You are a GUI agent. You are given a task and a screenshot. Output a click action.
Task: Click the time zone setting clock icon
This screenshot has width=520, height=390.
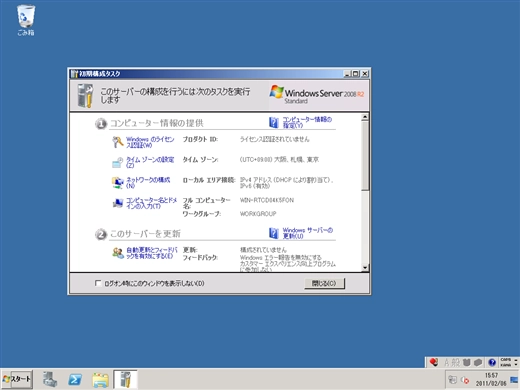(x=117, y=162)
